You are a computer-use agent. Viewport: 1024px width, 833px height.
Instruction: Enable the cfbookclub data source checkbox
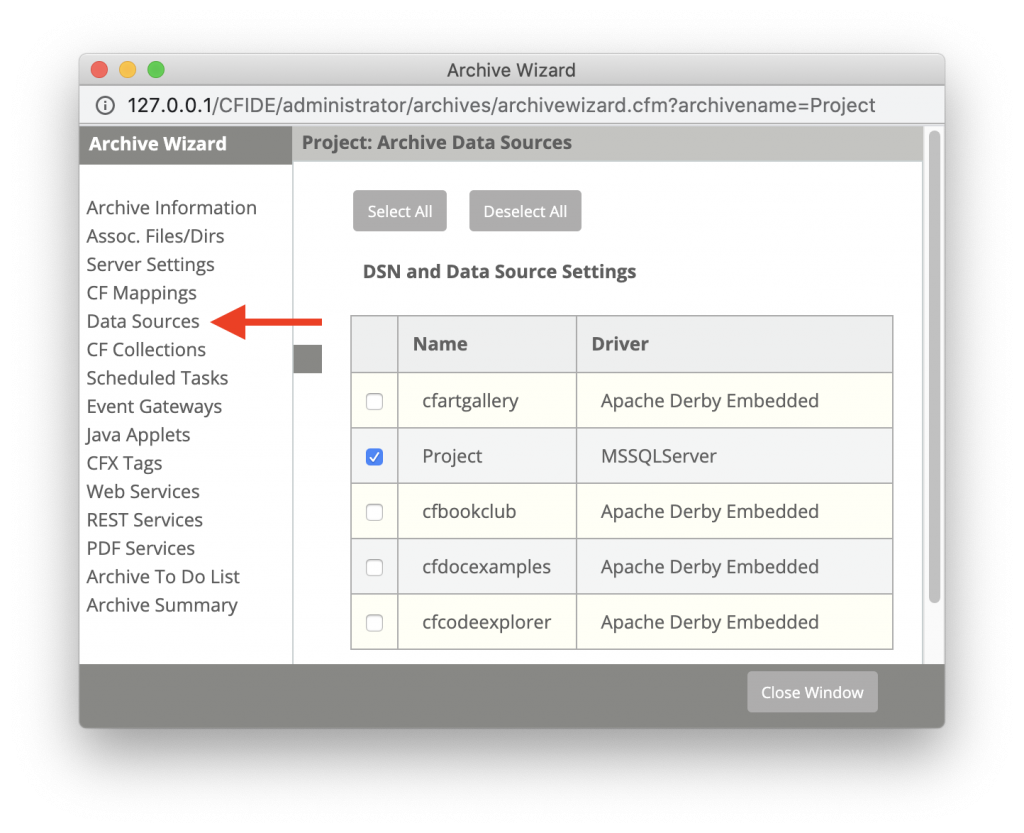point(374,512)
